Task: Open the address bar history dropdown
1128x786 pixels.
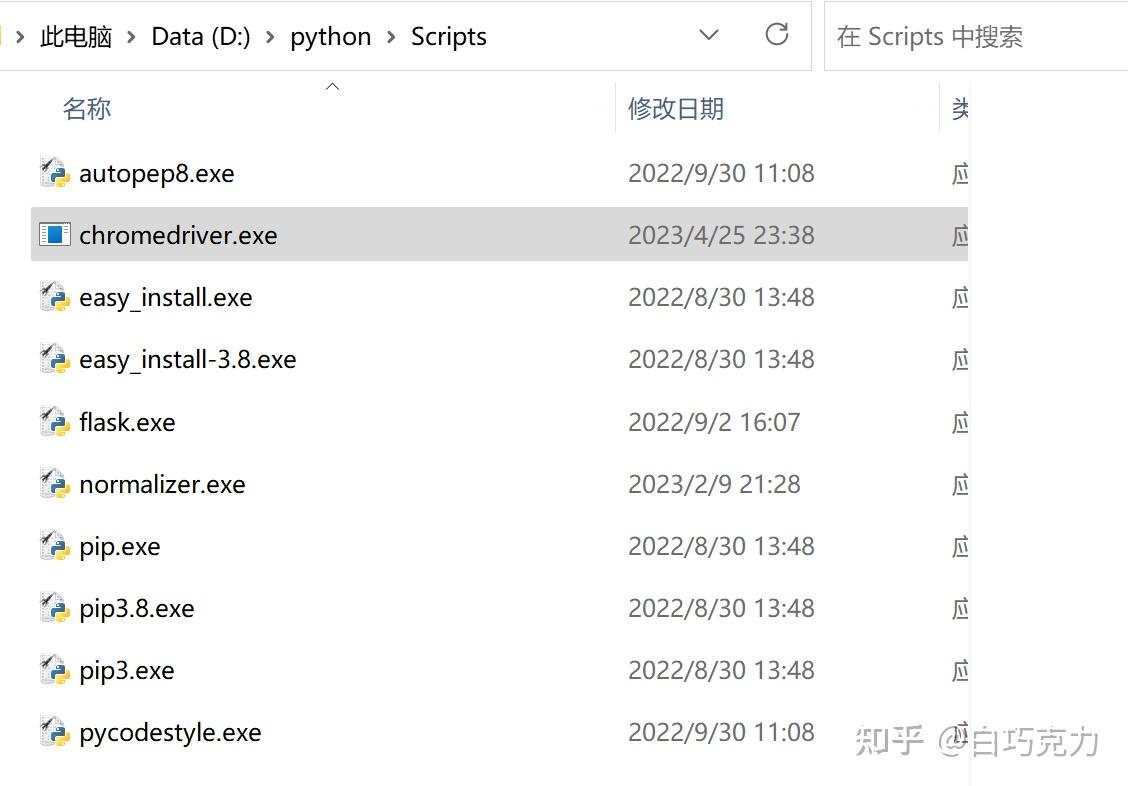Action: click(x=709, y=36)
